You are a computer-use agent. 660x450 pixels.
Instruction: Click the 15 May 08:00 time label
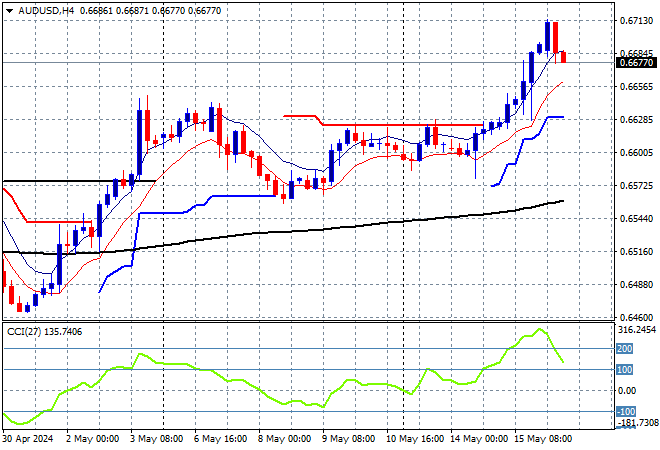click(543, 439)
